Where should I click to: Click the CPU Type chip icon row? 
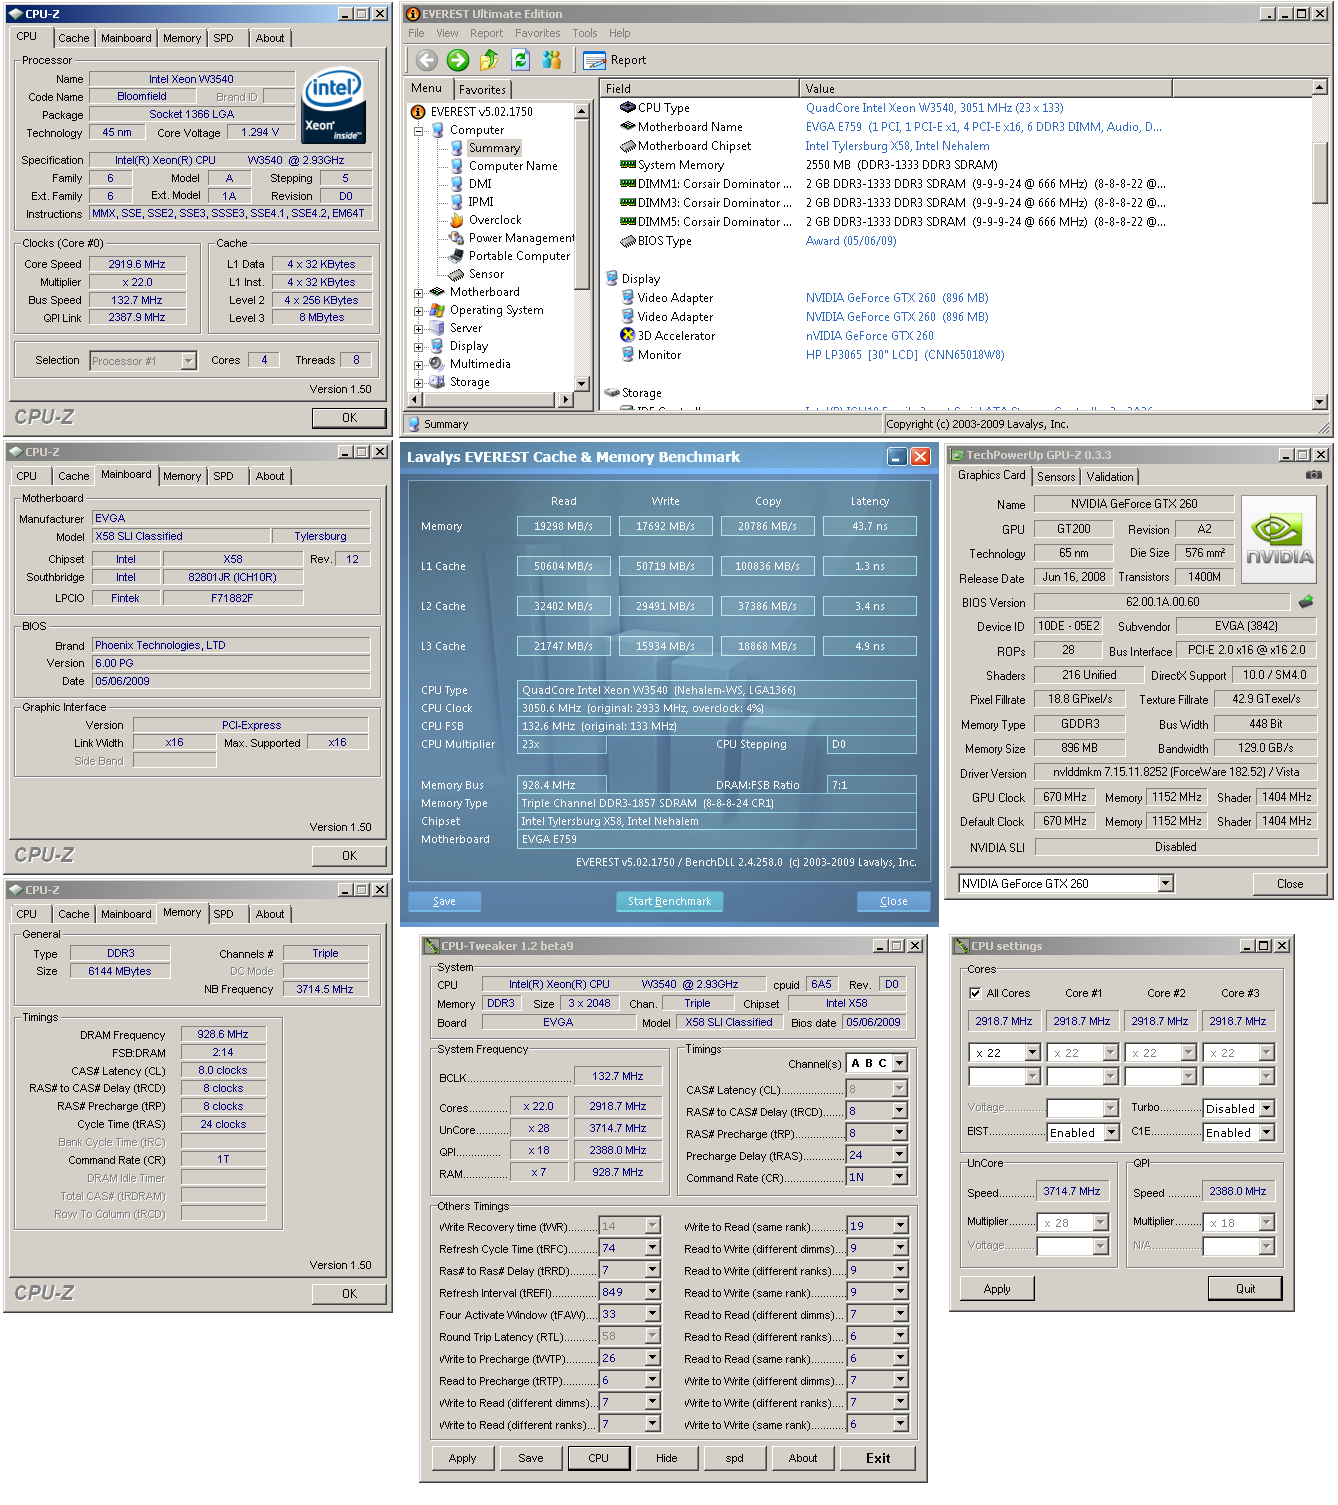pos(628,107)
